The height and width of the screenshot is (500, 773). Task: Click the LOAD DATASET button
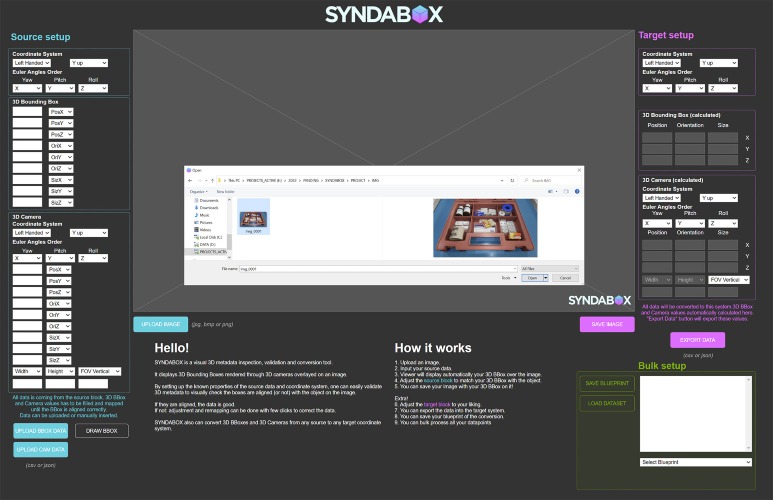click(607, 403)
